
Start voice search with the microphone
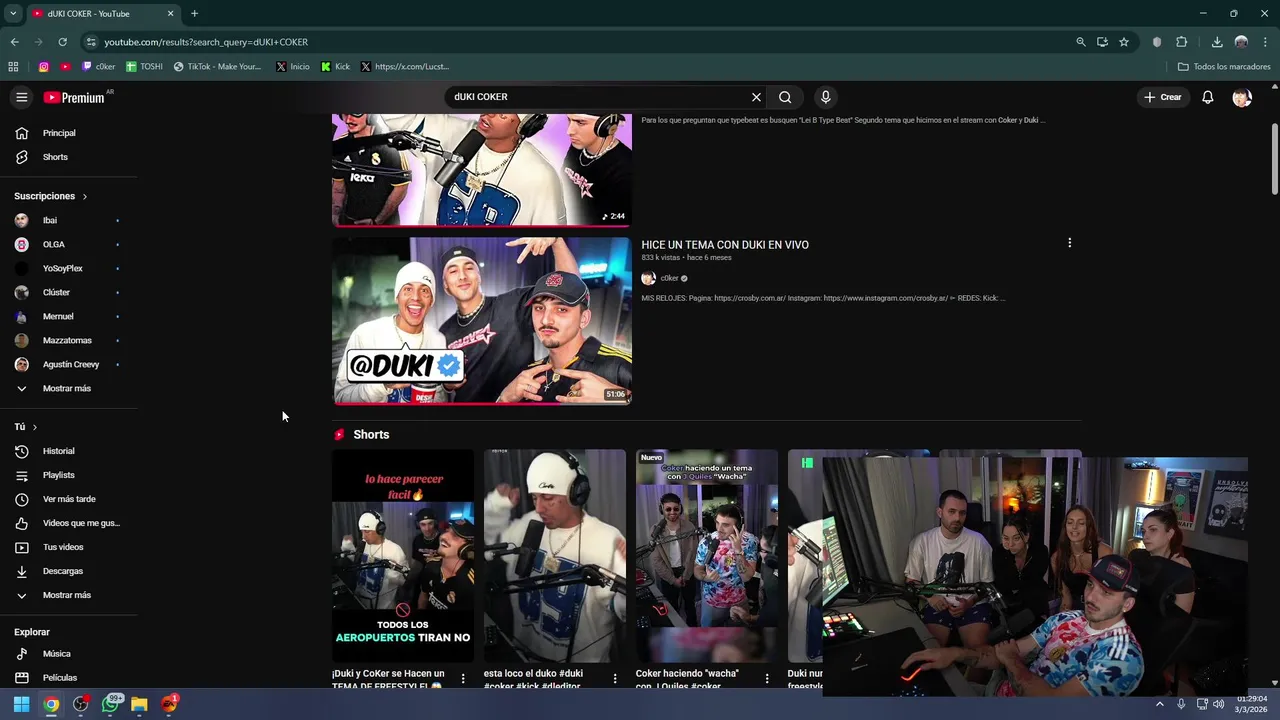(x=825, y=97)
